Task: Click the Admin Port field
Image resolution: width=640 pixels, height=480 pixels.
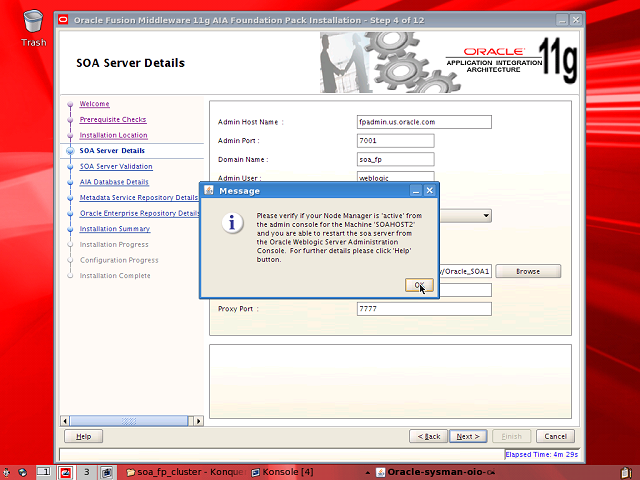Action: pyautogui.click(x=396, y=140)
